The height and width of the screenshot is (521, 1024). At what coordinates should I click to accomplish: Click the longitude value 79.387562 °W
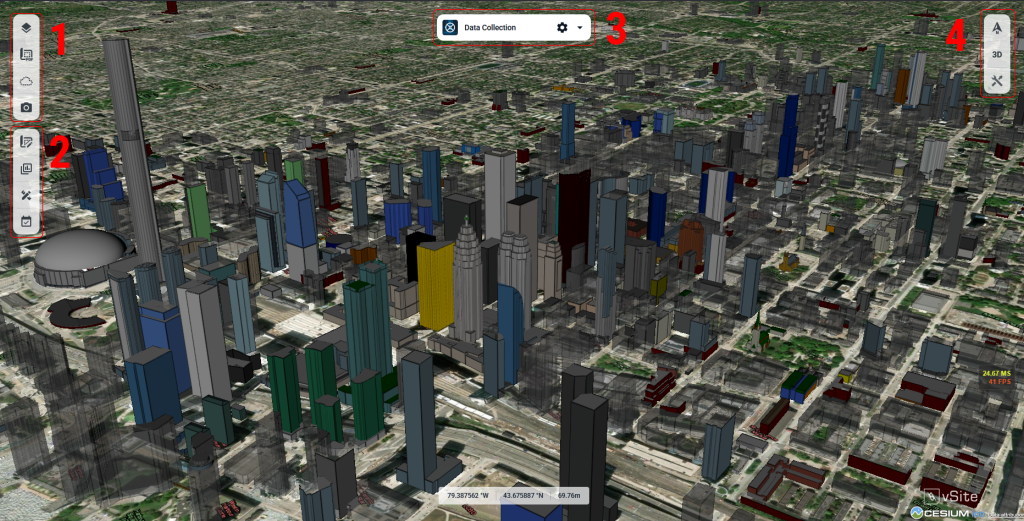click(x=468, y=496)
